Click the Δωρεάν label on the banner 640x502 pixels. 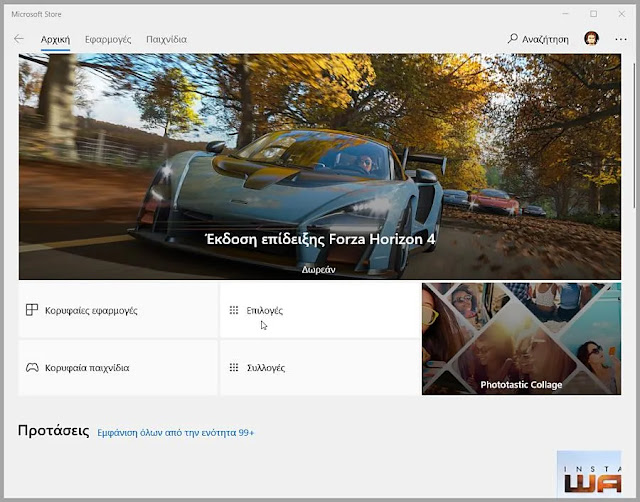pos(319,270)
